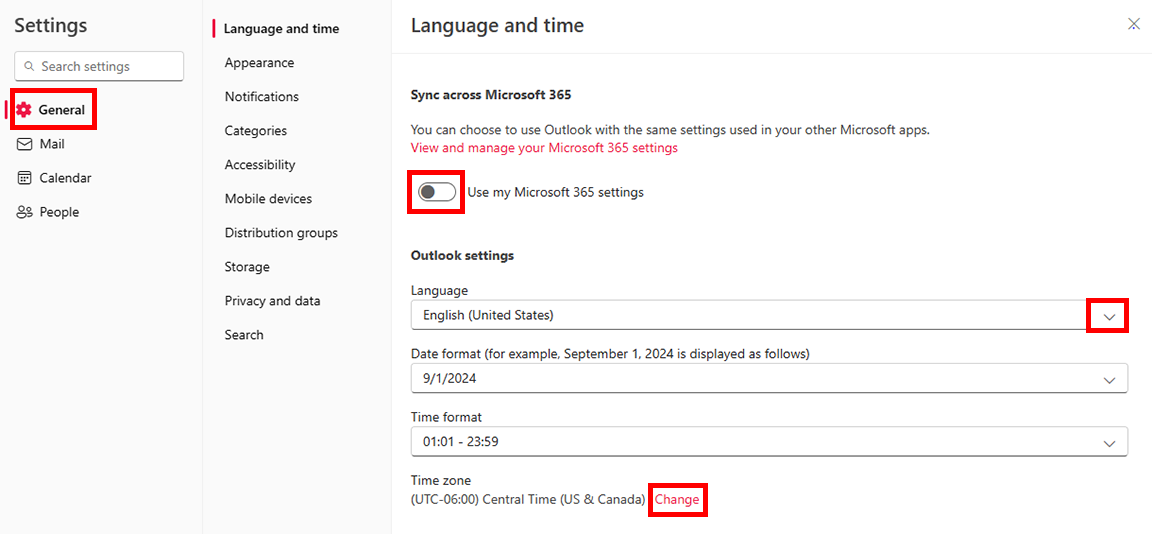Click the Calendar icon in sidebar

[25, 178]
